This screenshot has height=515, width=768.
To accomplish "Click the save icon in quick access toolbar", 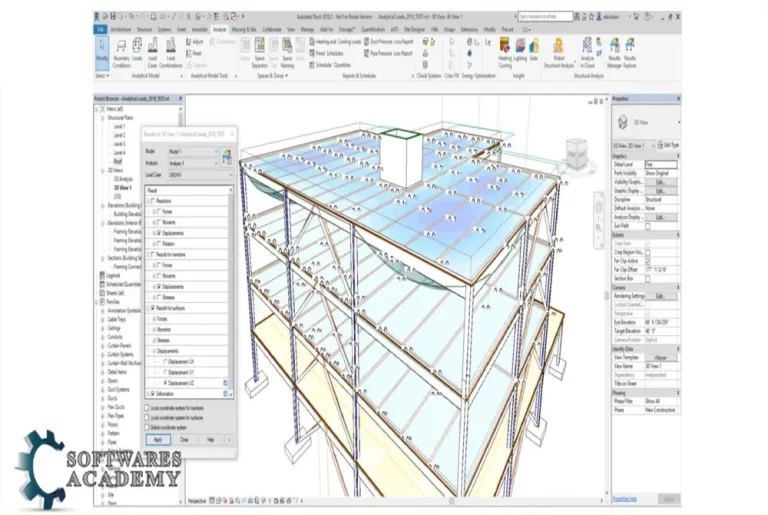I will click(x=114, y=17).
